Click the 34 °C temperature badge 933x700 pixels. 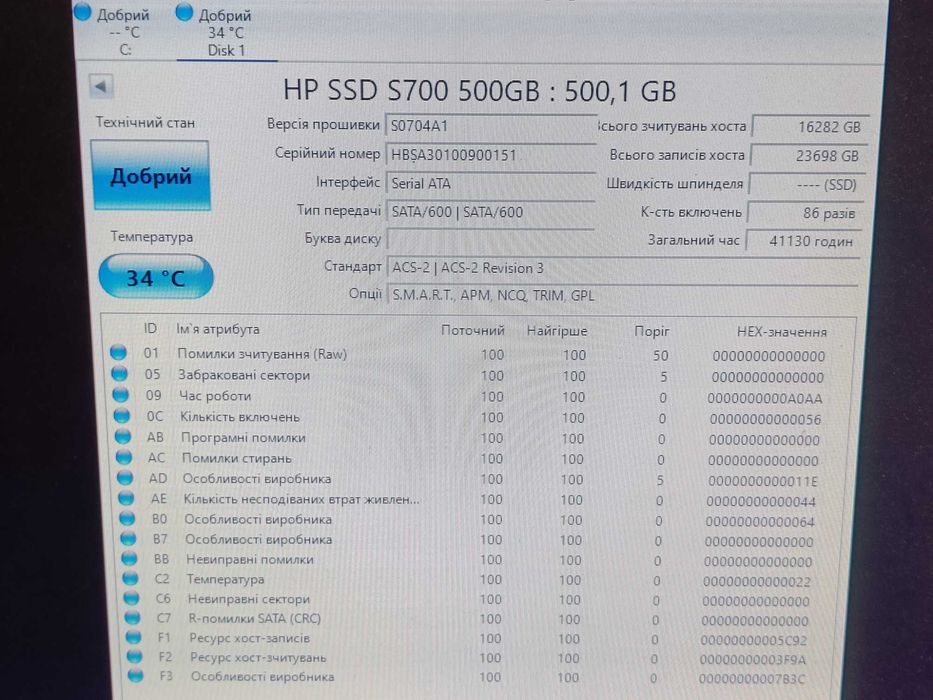[155, 277]
